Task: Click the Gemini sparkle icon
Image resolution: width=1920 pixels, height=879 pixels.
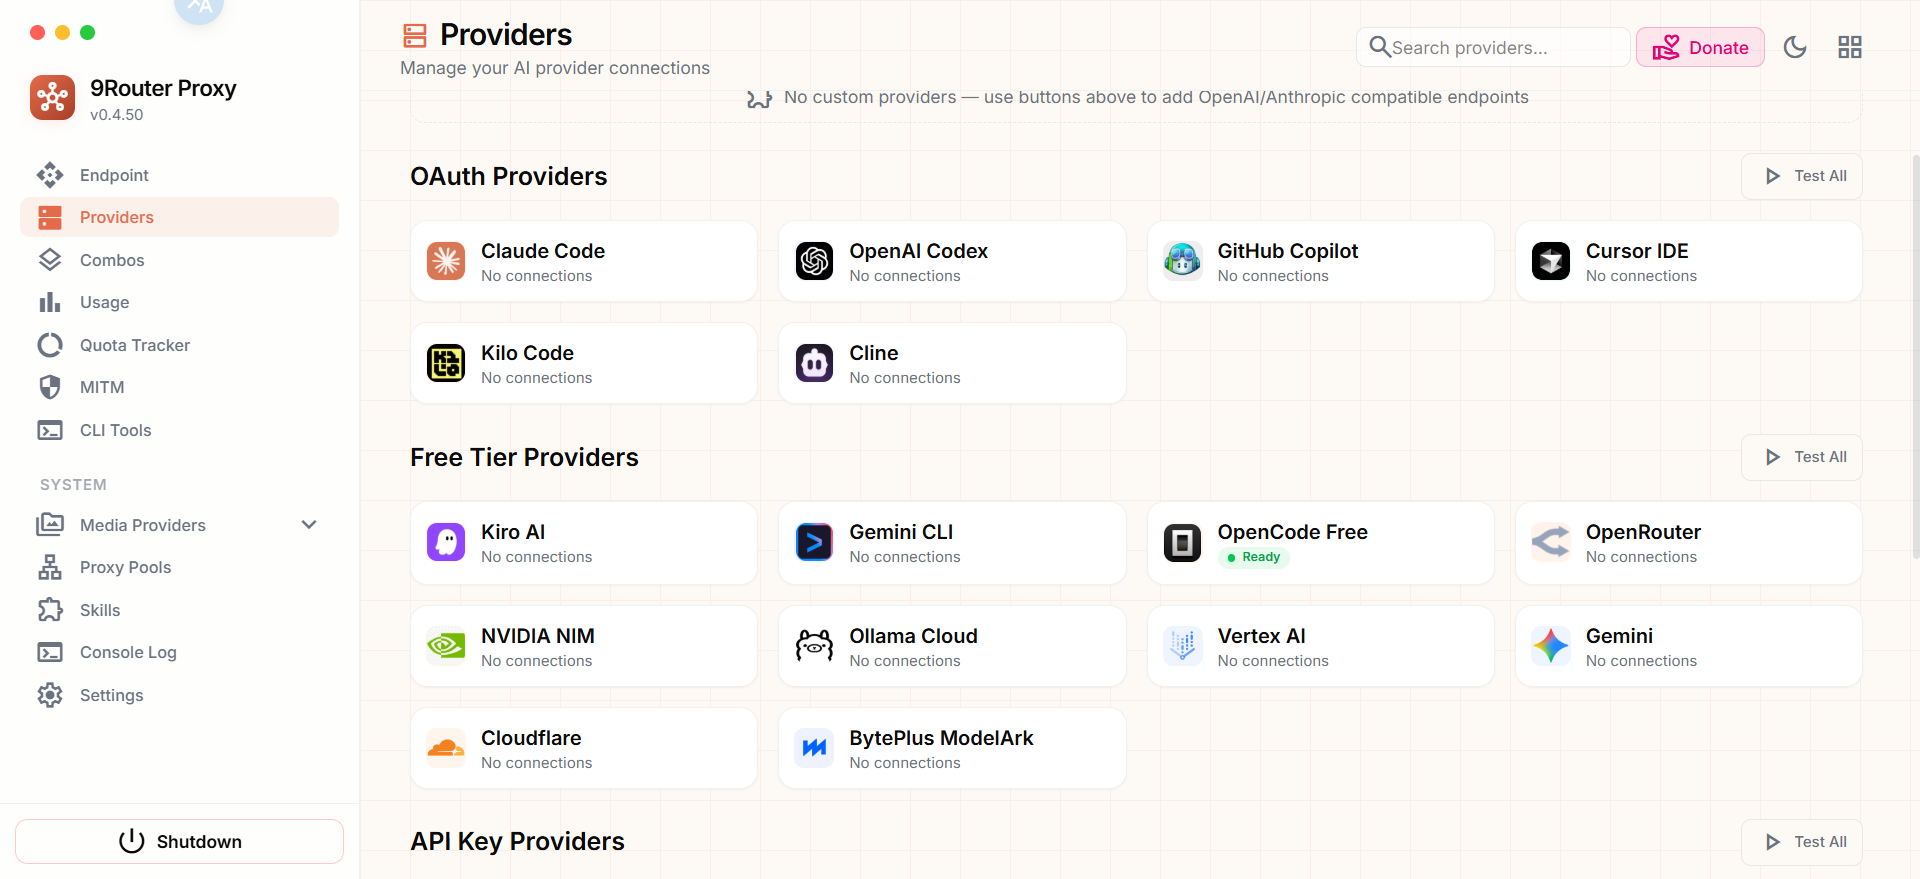Action: [x=1551, y=646]
